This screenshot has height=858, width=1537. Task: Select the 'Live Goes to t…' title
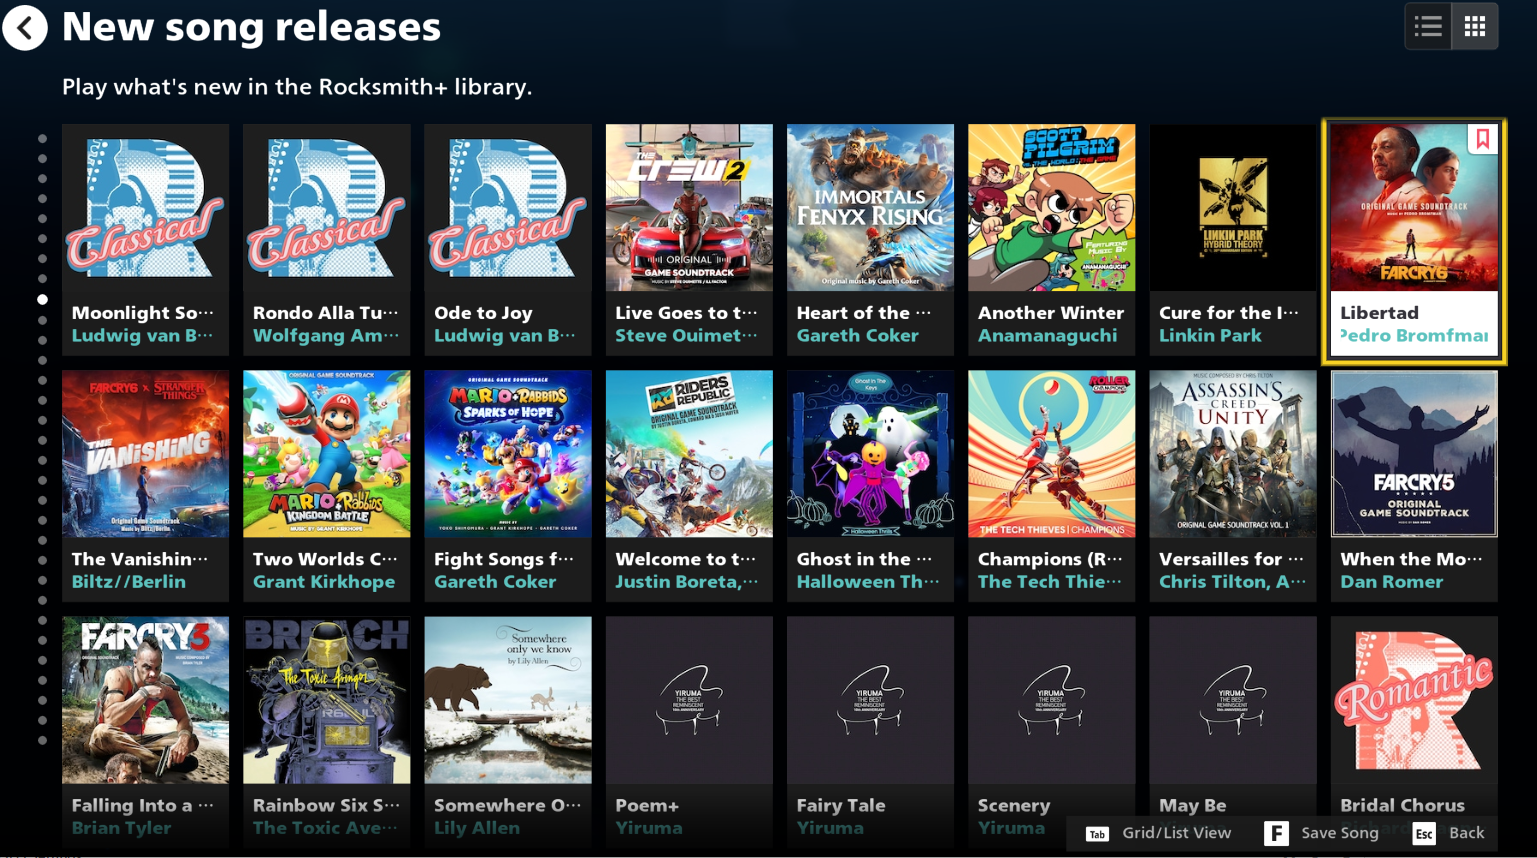tap(687, 313)
